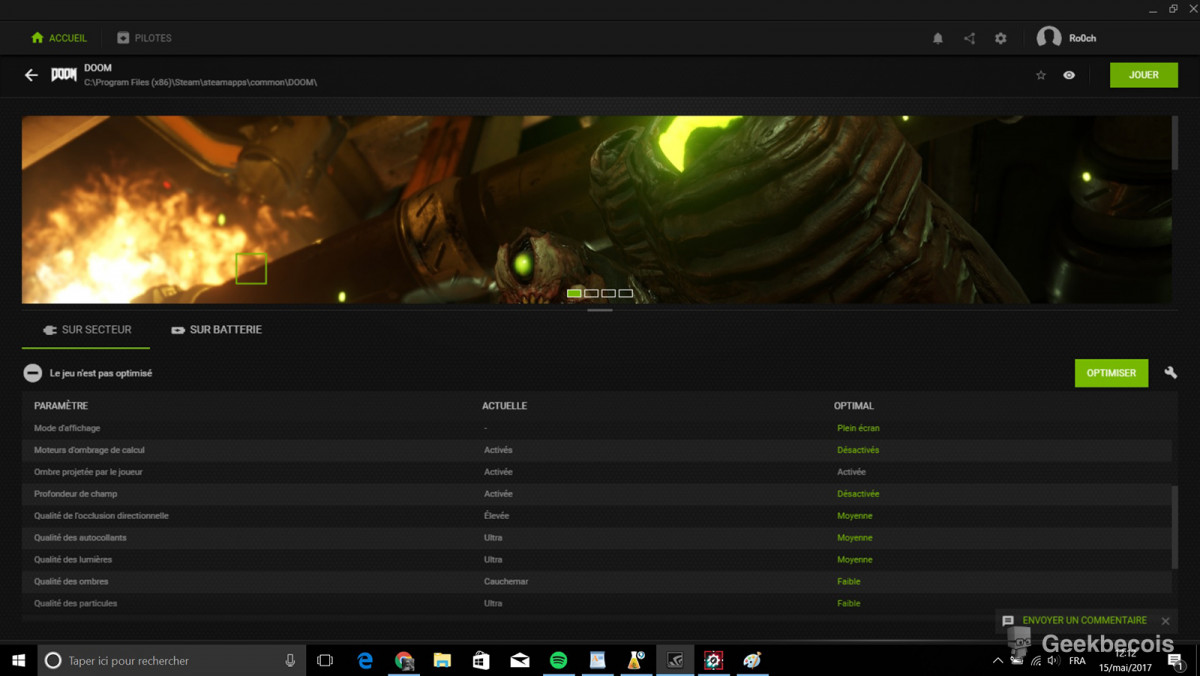1200x676 pixels.
Task: Open Spotify from the taskbar
Action: [x=558, y=660]
